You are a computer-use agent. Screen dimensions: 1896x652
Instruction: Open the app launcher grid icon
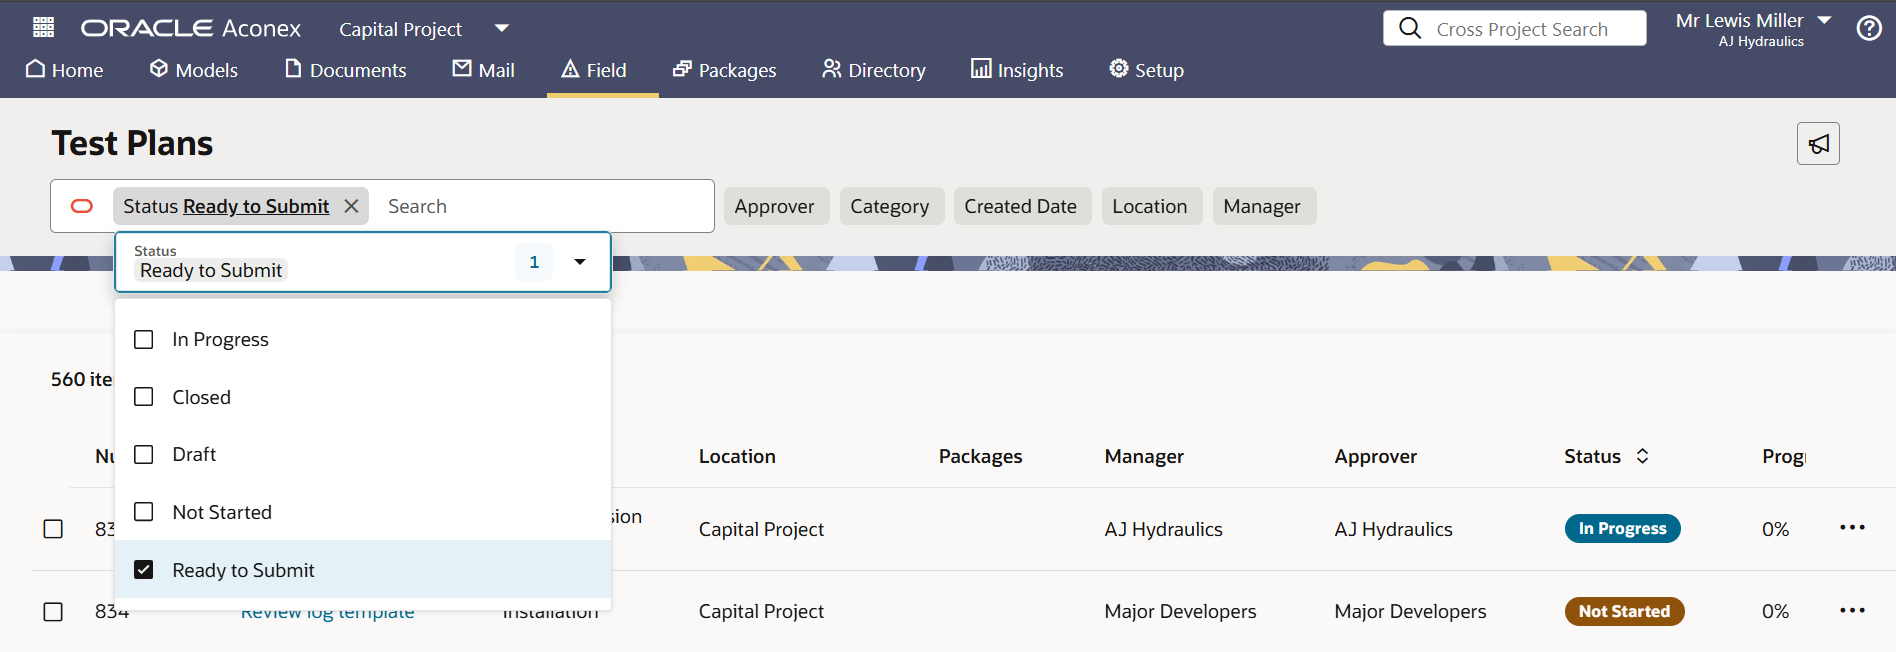[x=43, y=28]
